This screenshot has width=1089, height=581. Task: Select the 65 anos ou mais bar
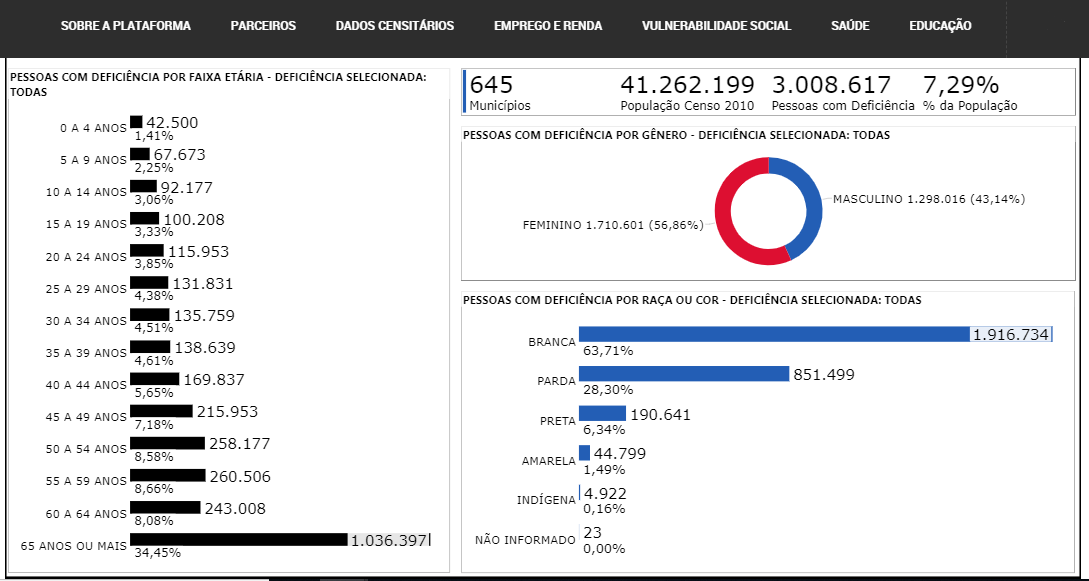point(238,540)
